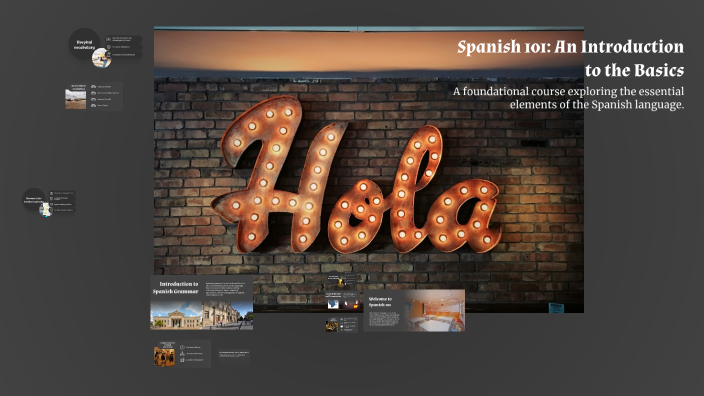Open the topic with dancers painting thumbnail
The width and height of the screenshot is (704, 396).
pyautogui.click(x=182, y=354)
